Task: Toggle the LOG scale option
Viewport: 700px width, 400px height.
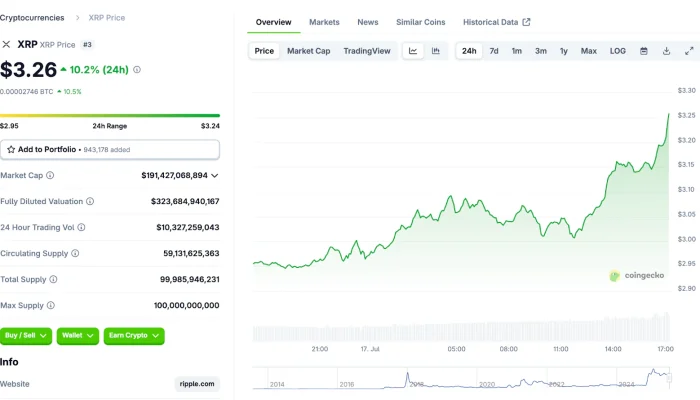Action: (x=618, y=51)
